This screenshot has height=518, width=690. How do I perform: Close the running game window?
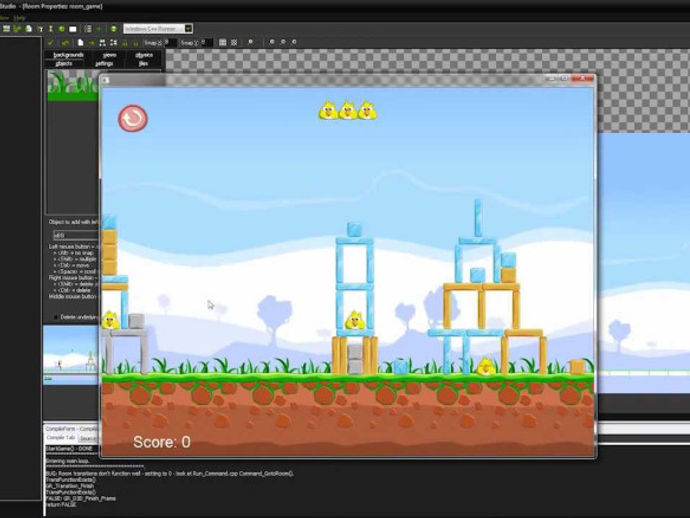(x=582, y=78)
